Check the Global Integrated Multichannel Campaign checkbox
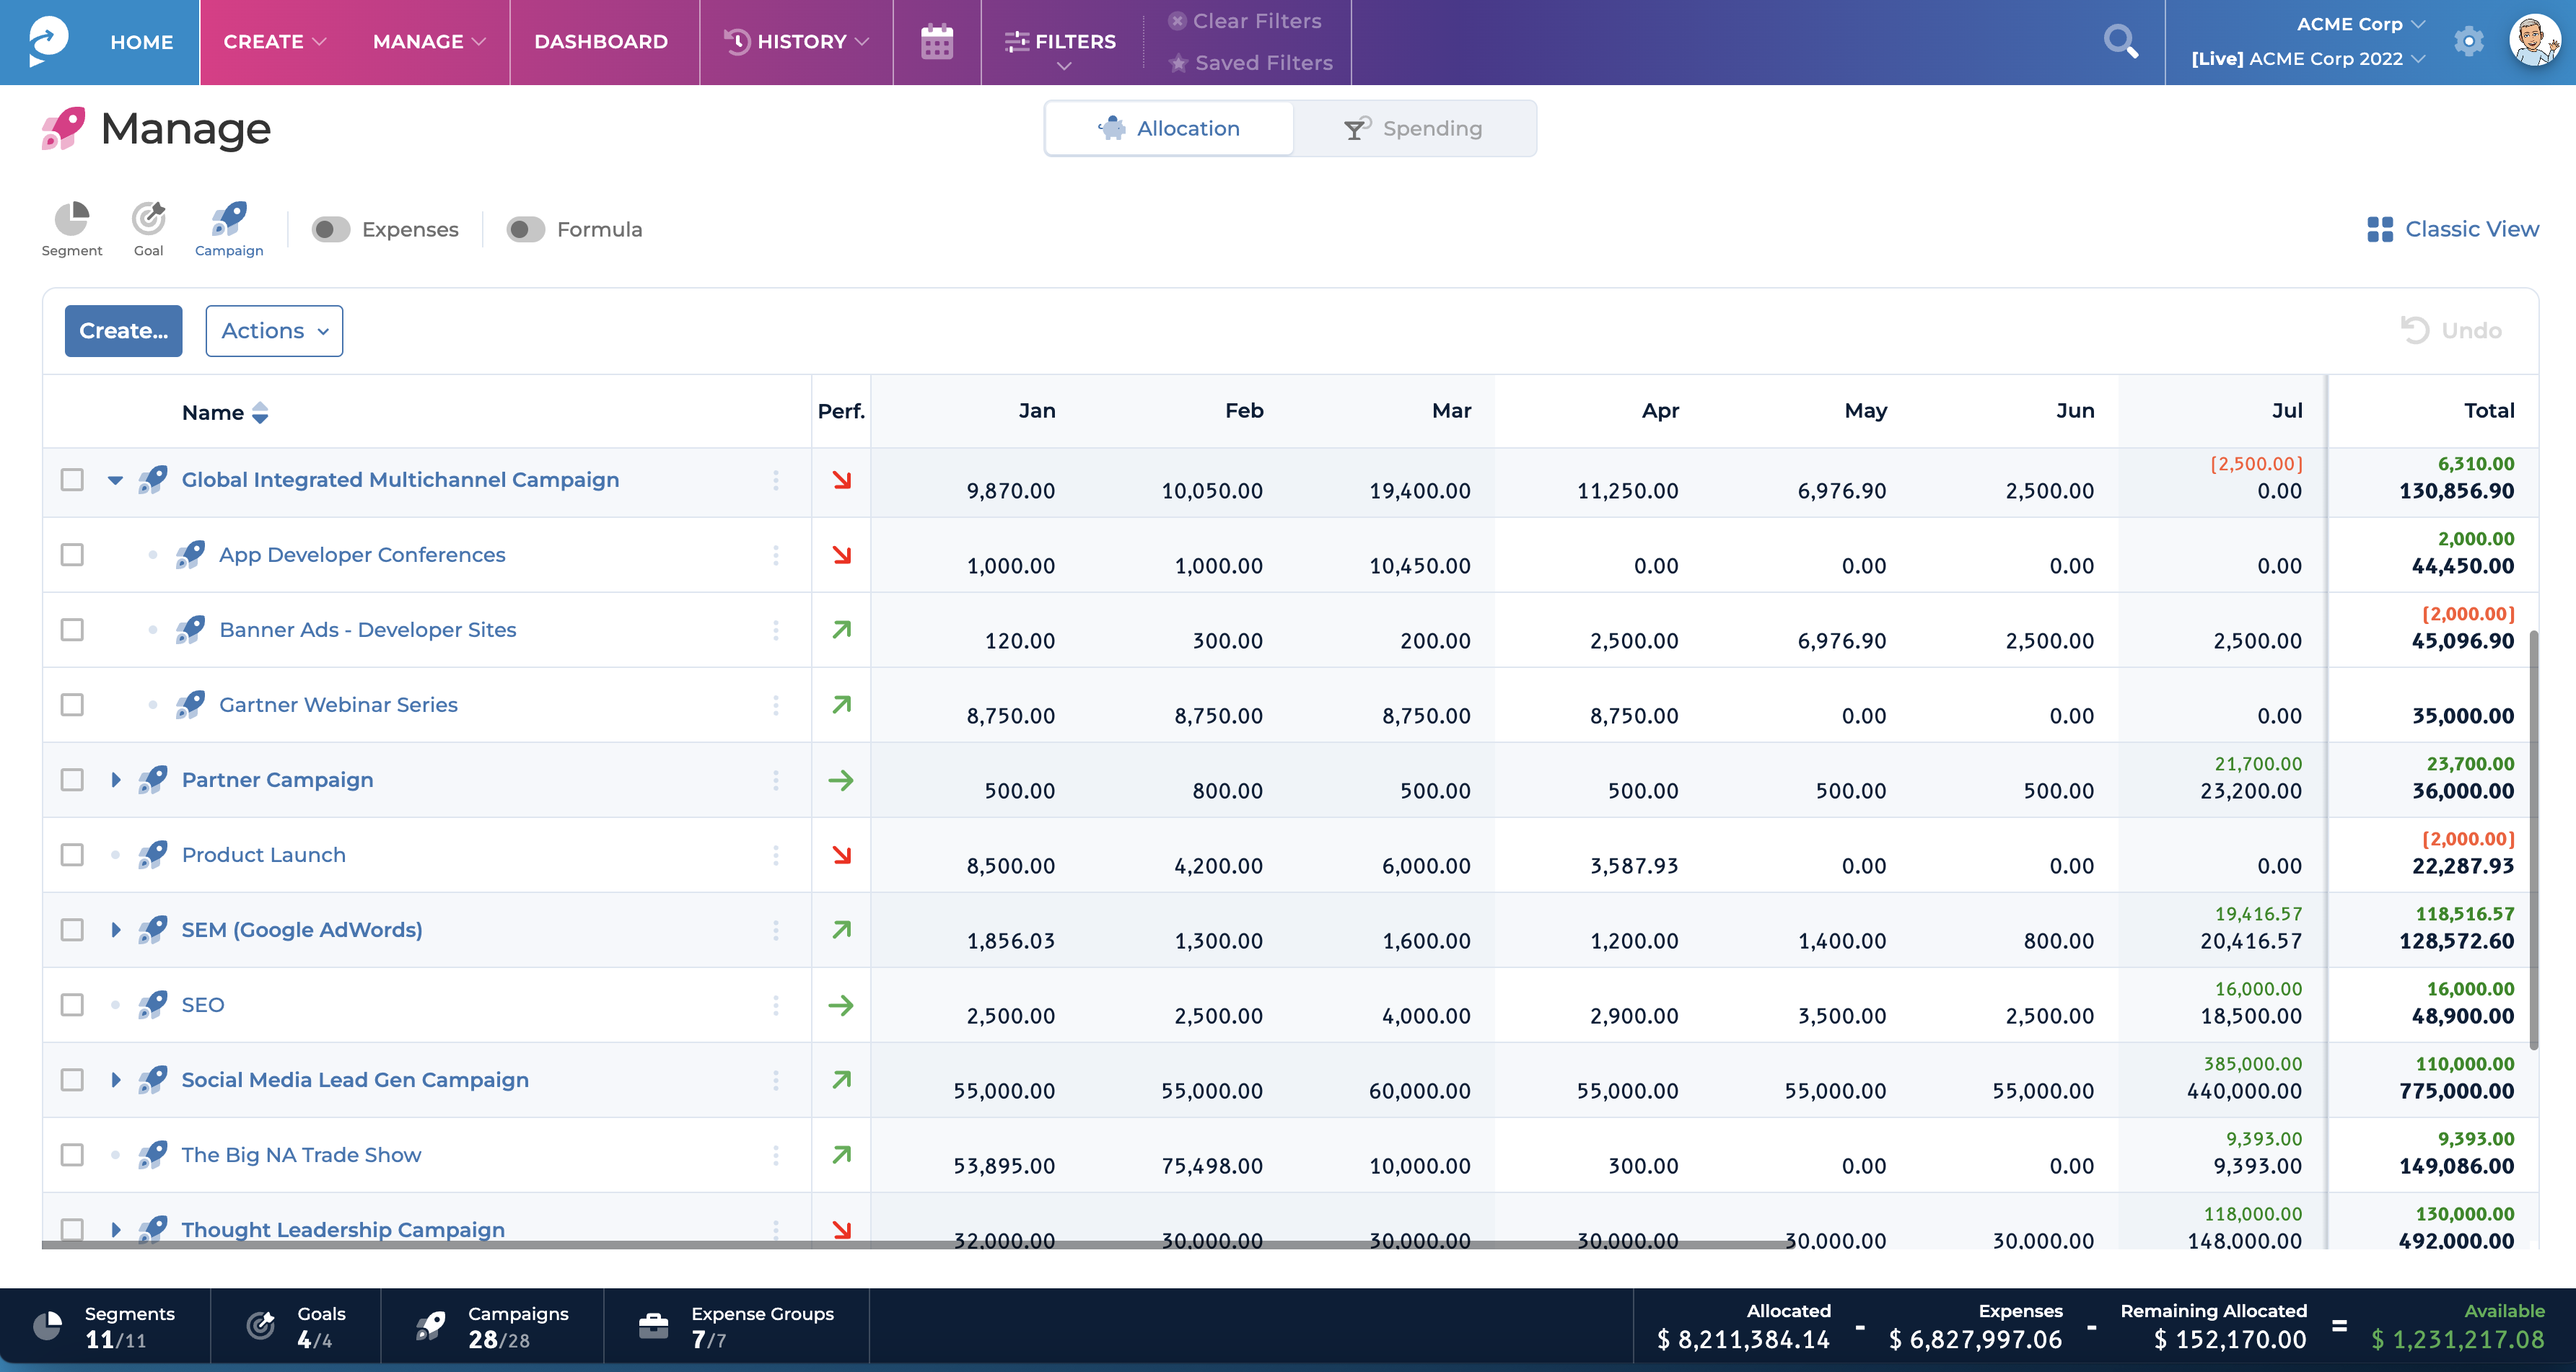The width and height of the screenshot is (2576, 1372). pos(72,480)
